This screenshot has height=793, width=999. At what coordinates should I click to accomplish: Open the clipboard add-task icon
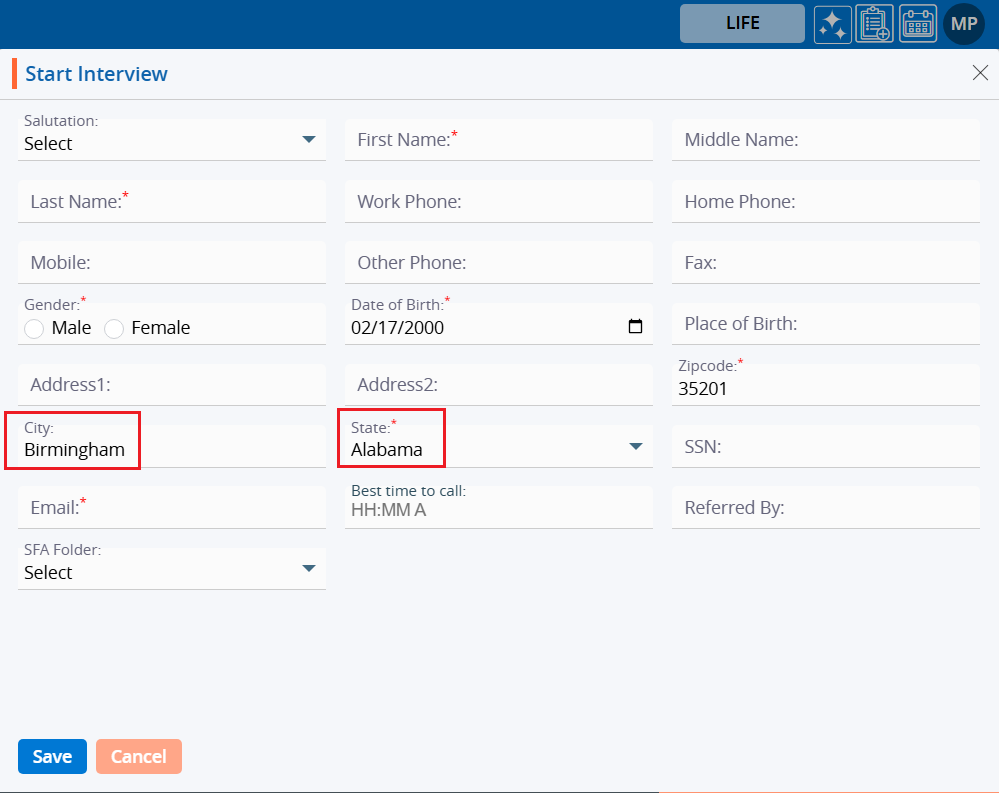pos(875,24)
